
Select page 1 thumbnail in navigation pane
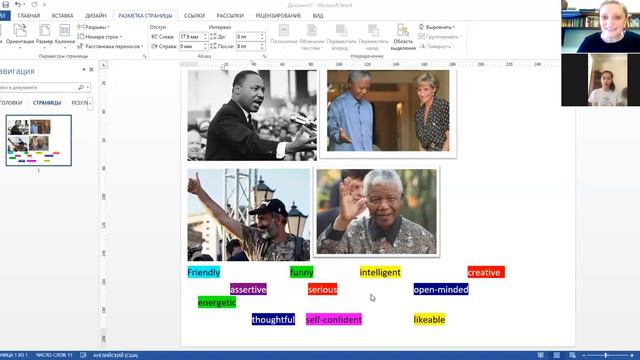click(39, 140)
